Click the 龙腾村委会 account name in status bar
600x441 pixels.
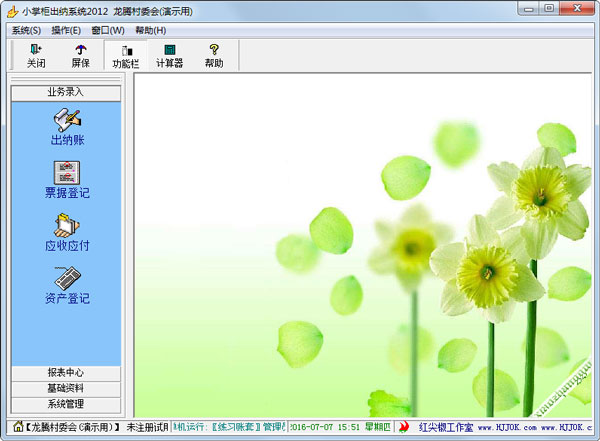pyautogui.click(x=70, y=427)
